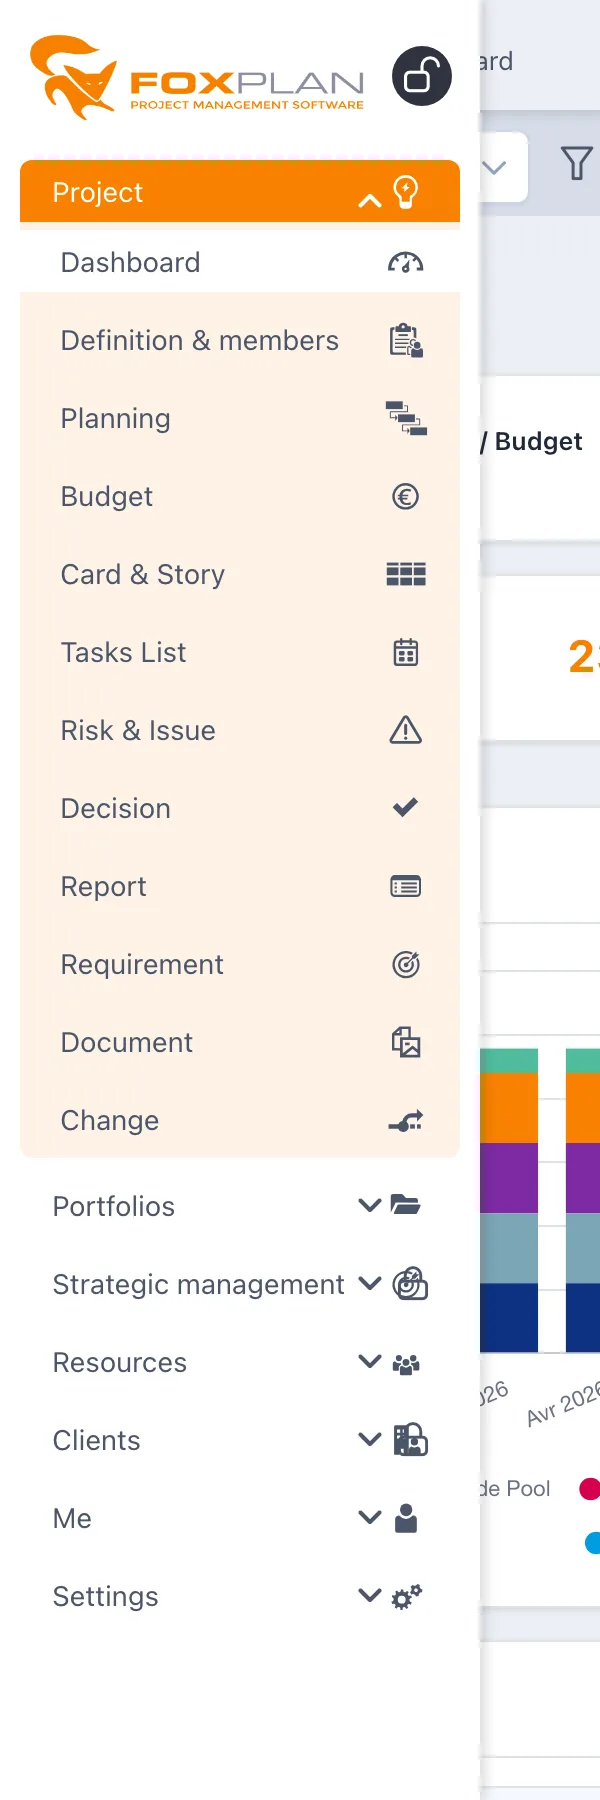The height and width of the screenshot is (1800, 600).
Task: Toggle the sidebar lock button
Action: (x=421, y=76)
